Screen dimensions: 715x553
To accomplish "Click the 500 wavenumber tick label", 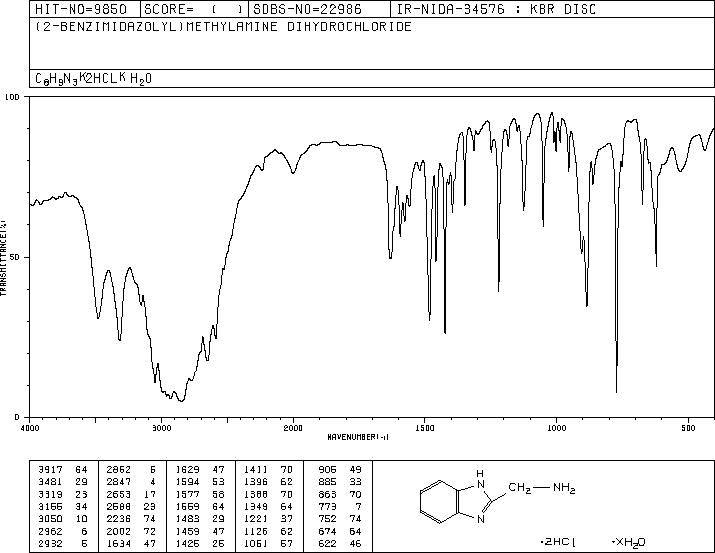I will tap(688, 428).
